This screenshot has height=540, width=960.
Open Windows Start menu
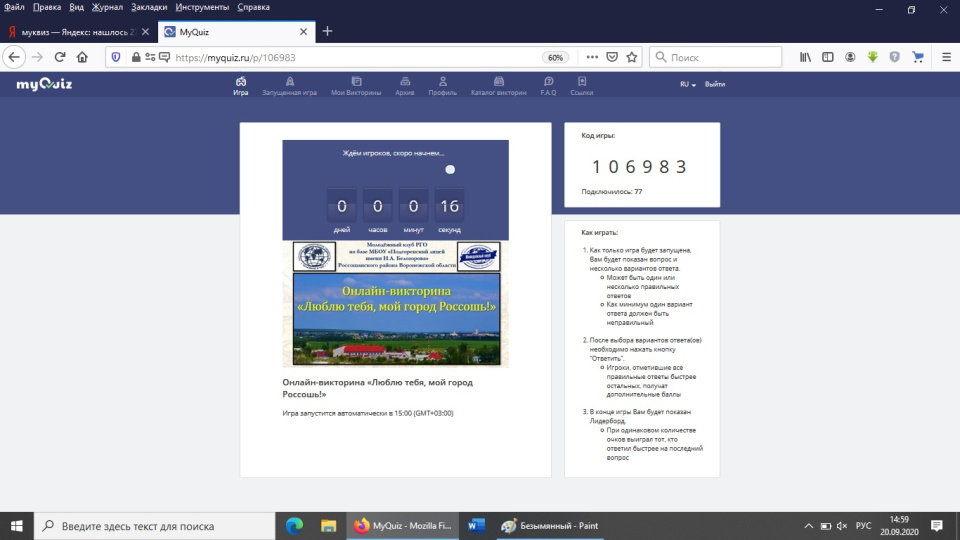[x=17, y=526]
